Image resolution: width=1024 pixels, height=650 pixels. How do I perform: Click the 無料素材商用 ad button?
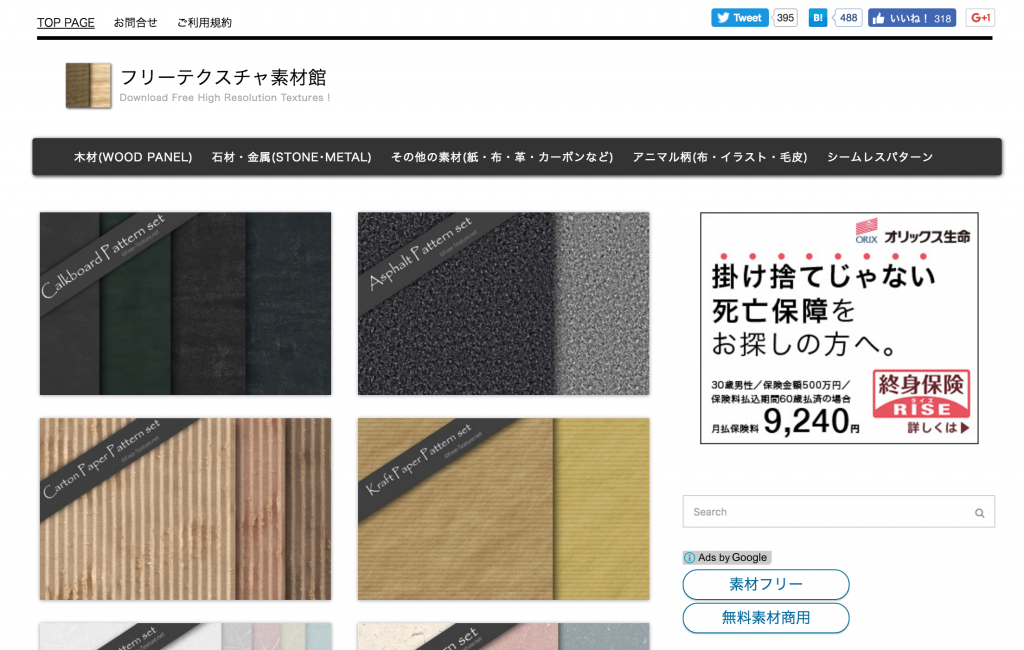point(766,618)
